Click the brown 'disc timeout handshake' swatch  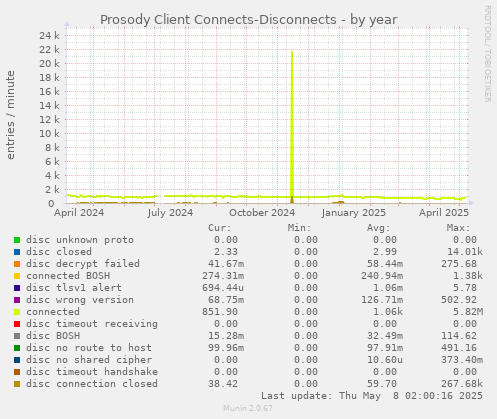coord(17,372)
